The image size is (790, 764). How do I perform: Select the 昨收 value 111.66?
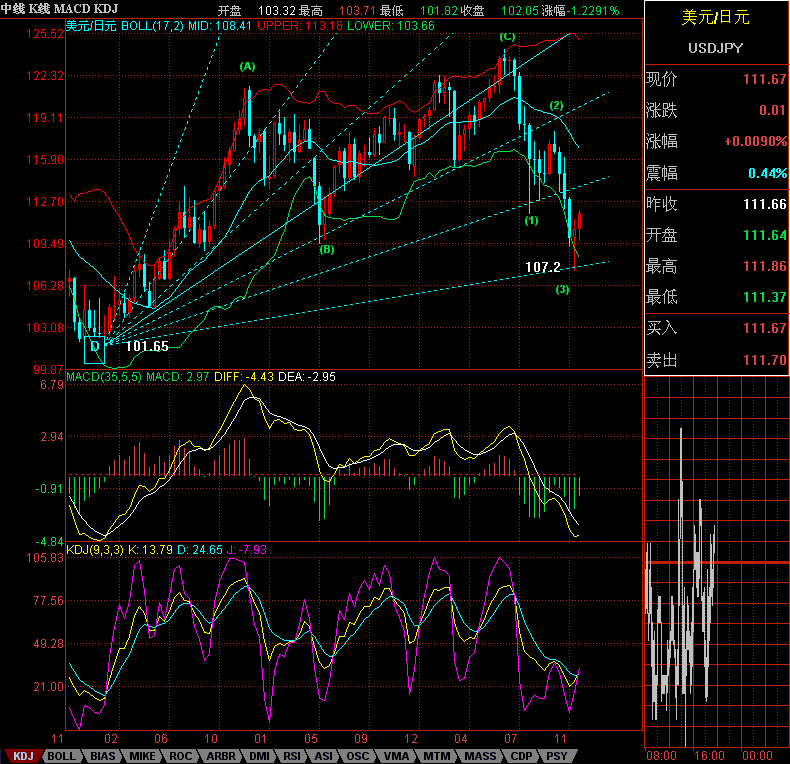[765, 204]
